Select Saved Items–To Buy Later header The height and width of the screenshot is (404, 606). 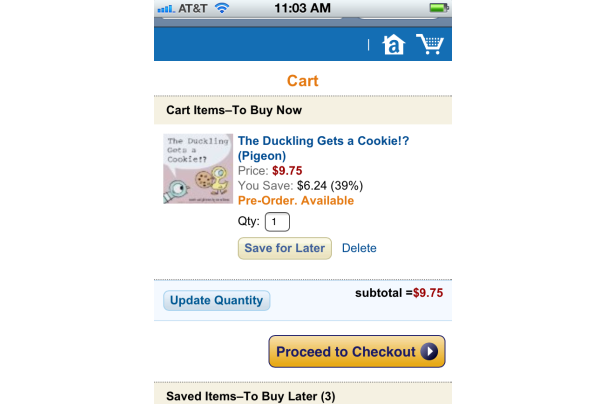point(250,396)
